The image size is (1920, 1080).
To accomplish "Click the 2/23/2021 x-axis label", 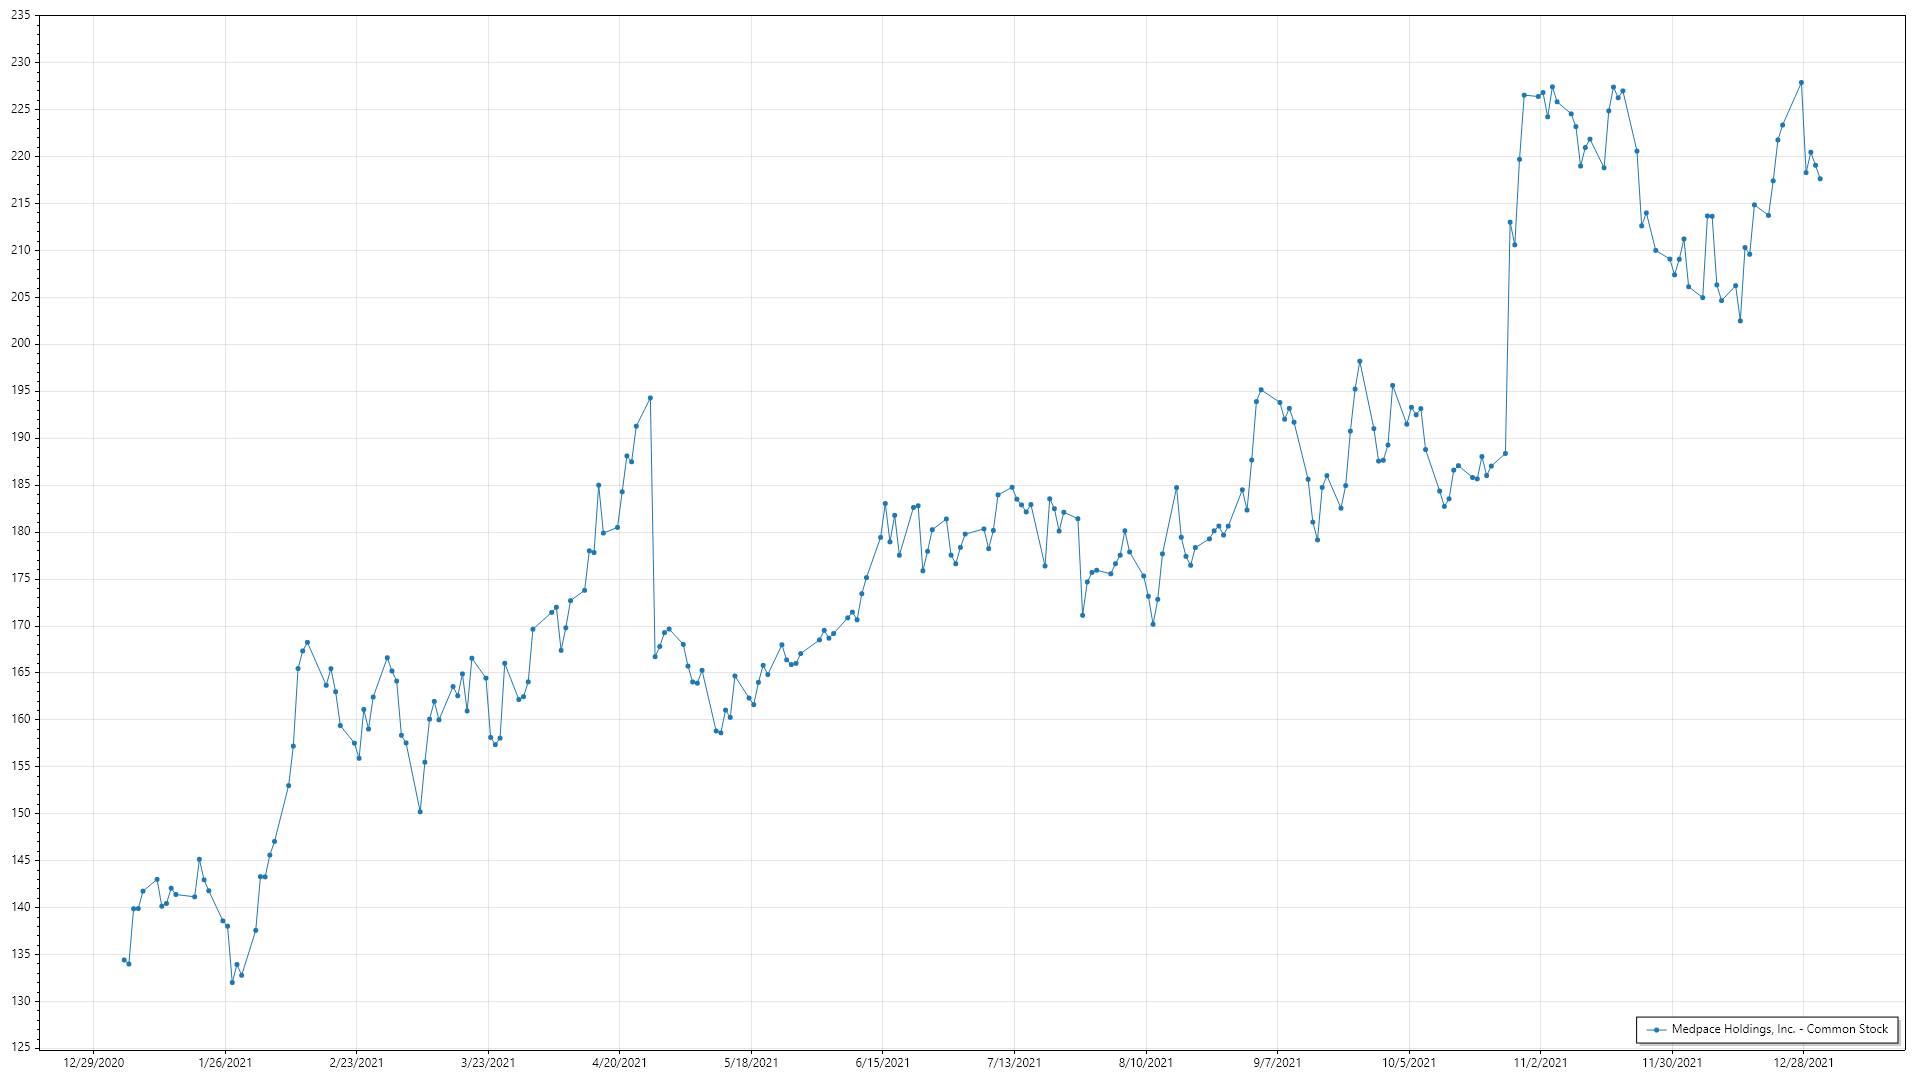I will (x=356, y=1063).
